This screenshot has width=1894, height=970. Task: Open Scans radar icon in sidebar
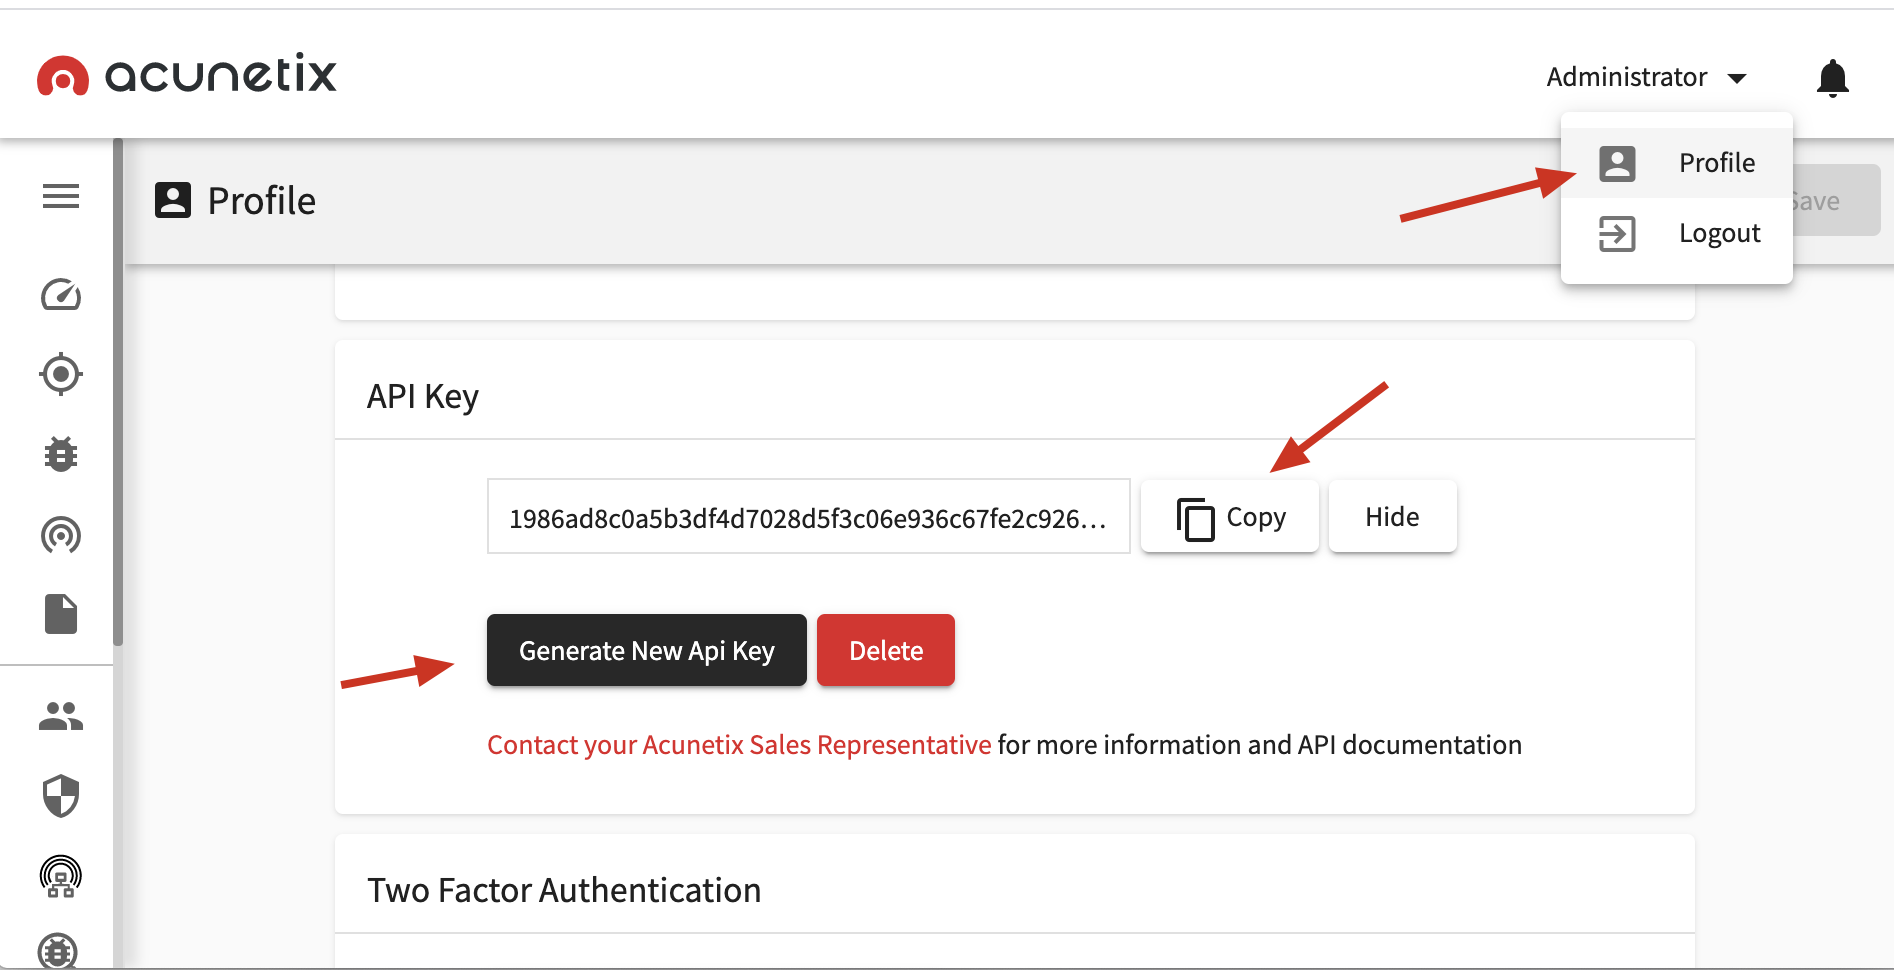(x=61, y=535)
